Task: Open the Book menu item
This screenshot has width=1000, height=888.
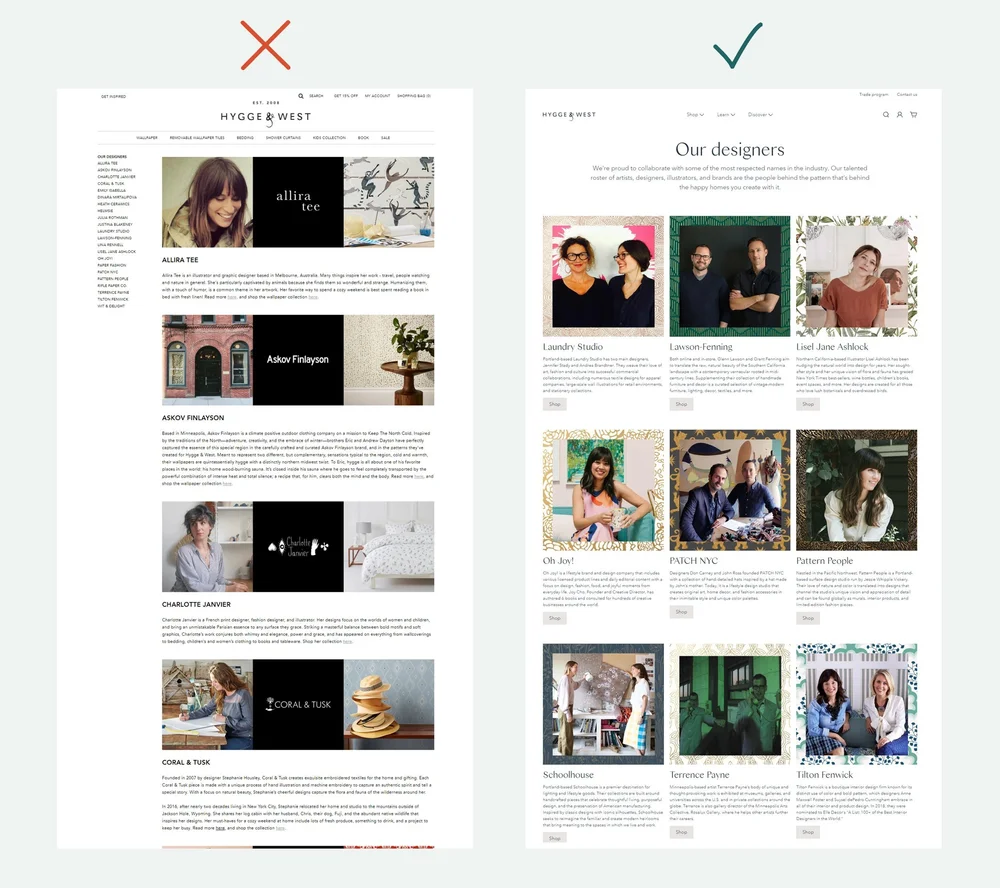Action: click(x=364, y=138)
